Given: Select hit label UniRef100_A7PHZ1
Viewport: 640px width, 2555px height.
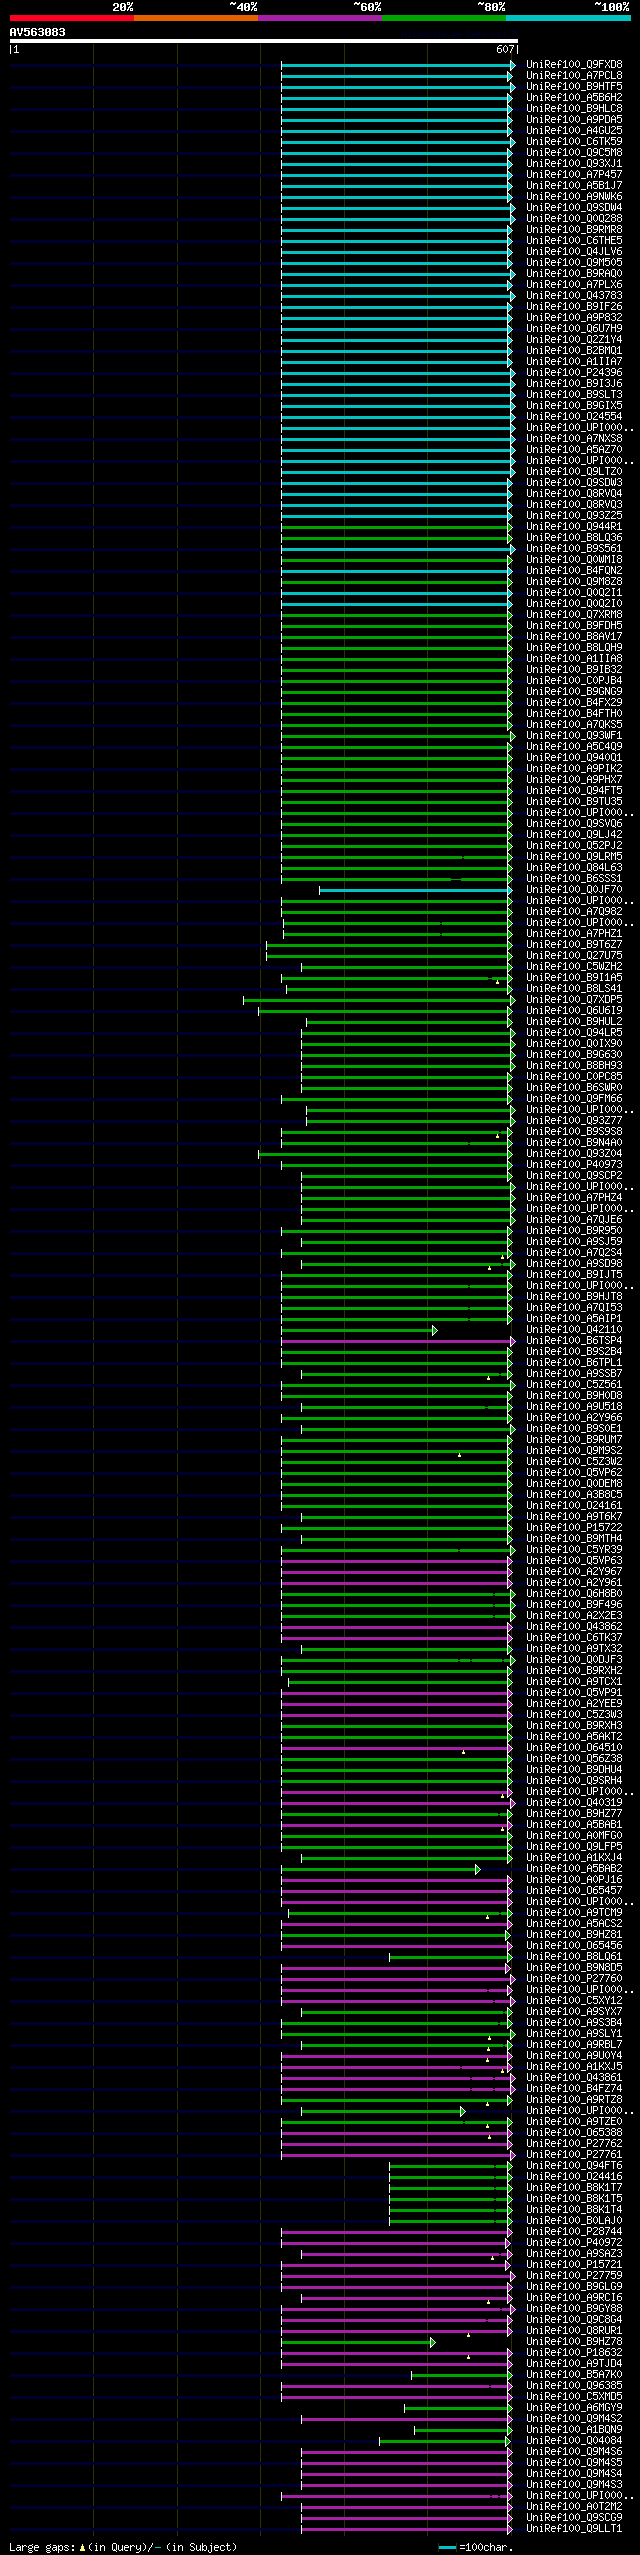Looking at the screenshot, I should [574, 934].
